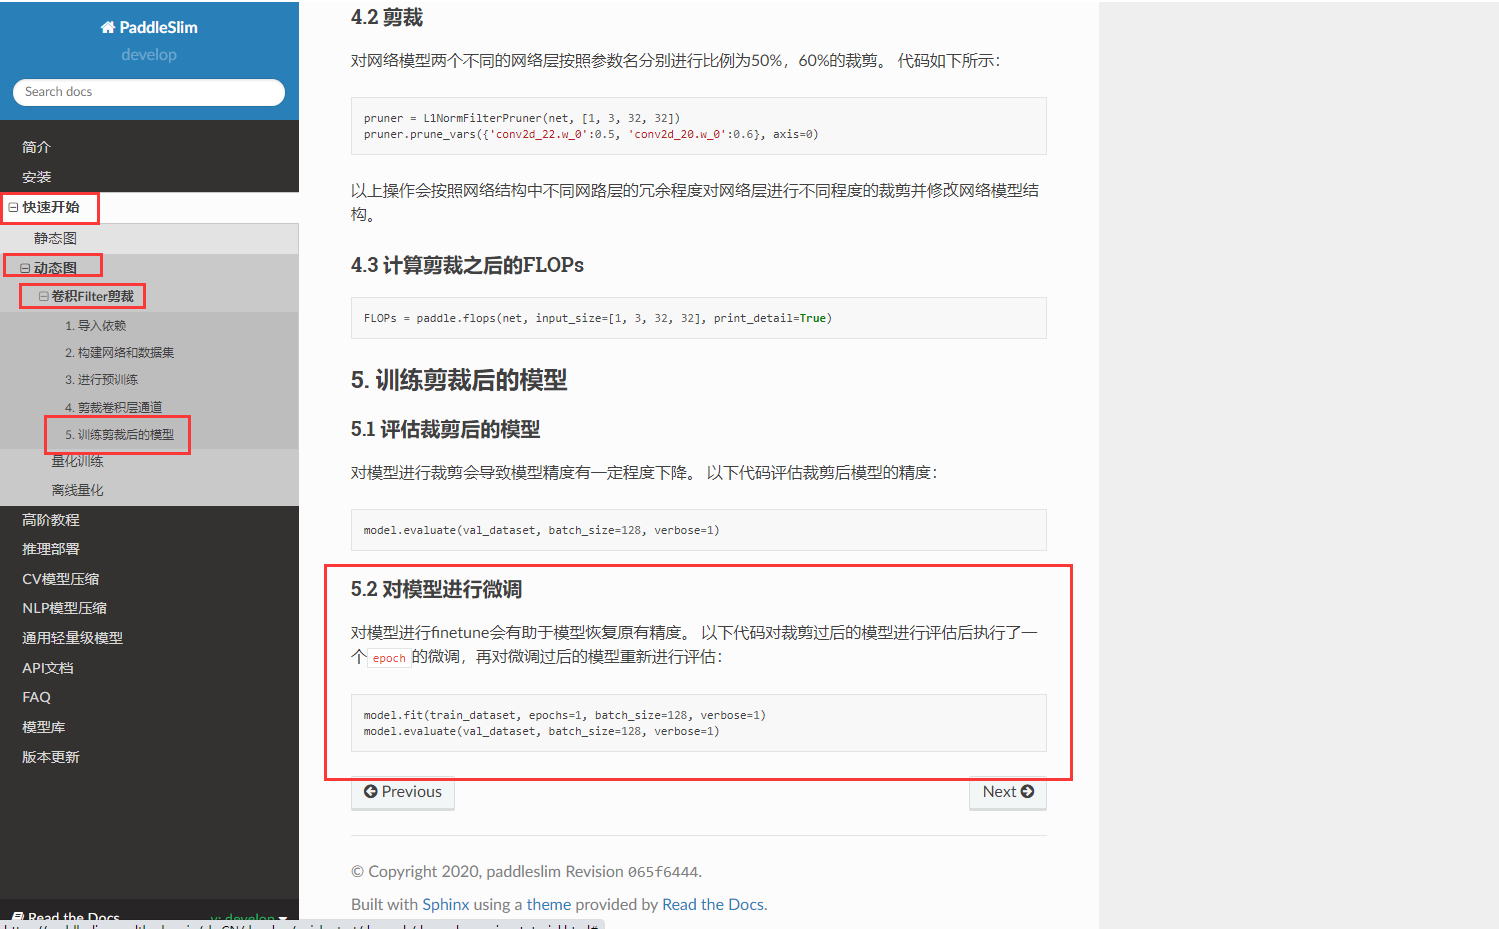Collapse the 动态图 tree expander
Viewport: 1499px width, 929px height.
(x=25, y=269)
